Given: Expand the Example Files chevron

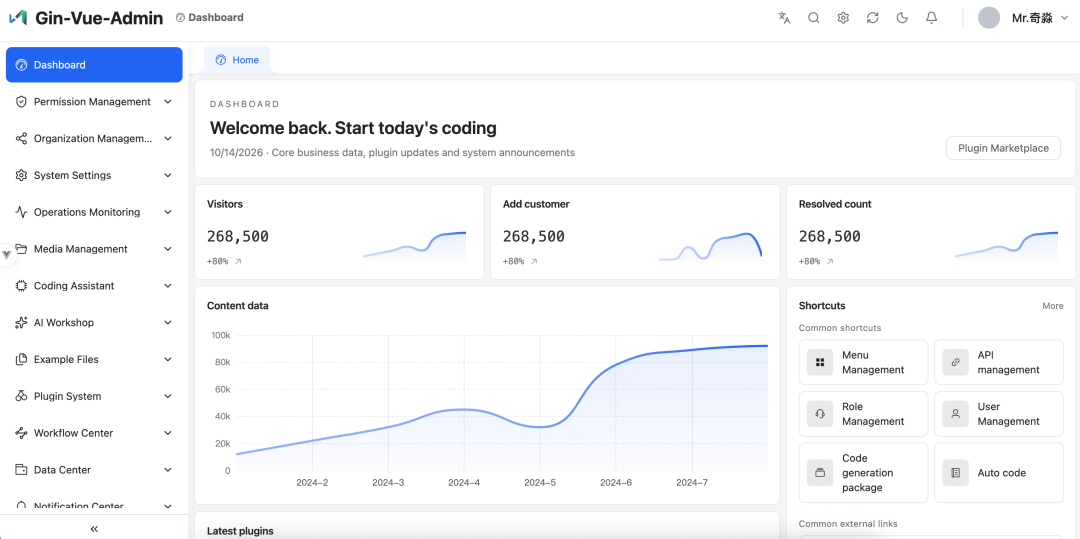Looking at the screenshot, I should pyautogui.click(x=168, y=359).
